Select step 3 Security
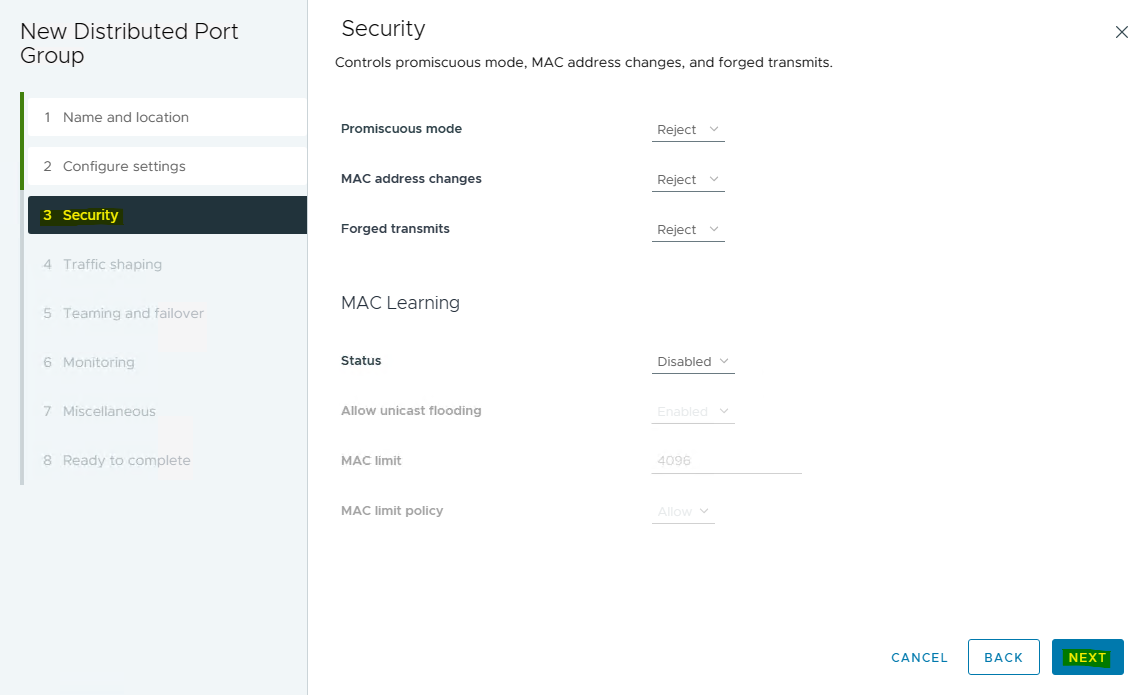Screen dimensions: 1144x695 (x=167, y=215)
